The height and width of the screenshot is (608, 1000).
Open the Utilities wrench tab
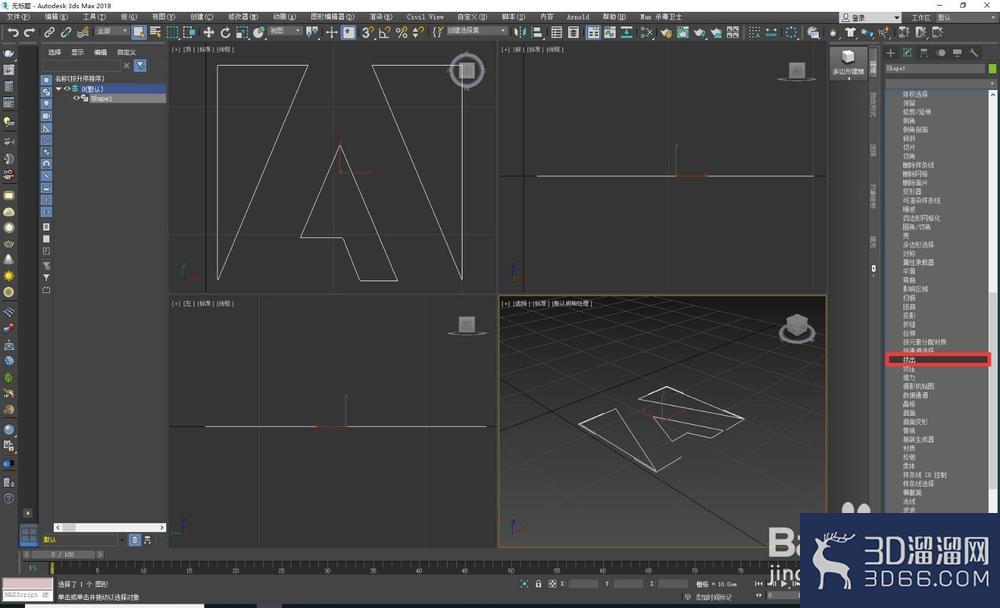(x=974, y=53)
